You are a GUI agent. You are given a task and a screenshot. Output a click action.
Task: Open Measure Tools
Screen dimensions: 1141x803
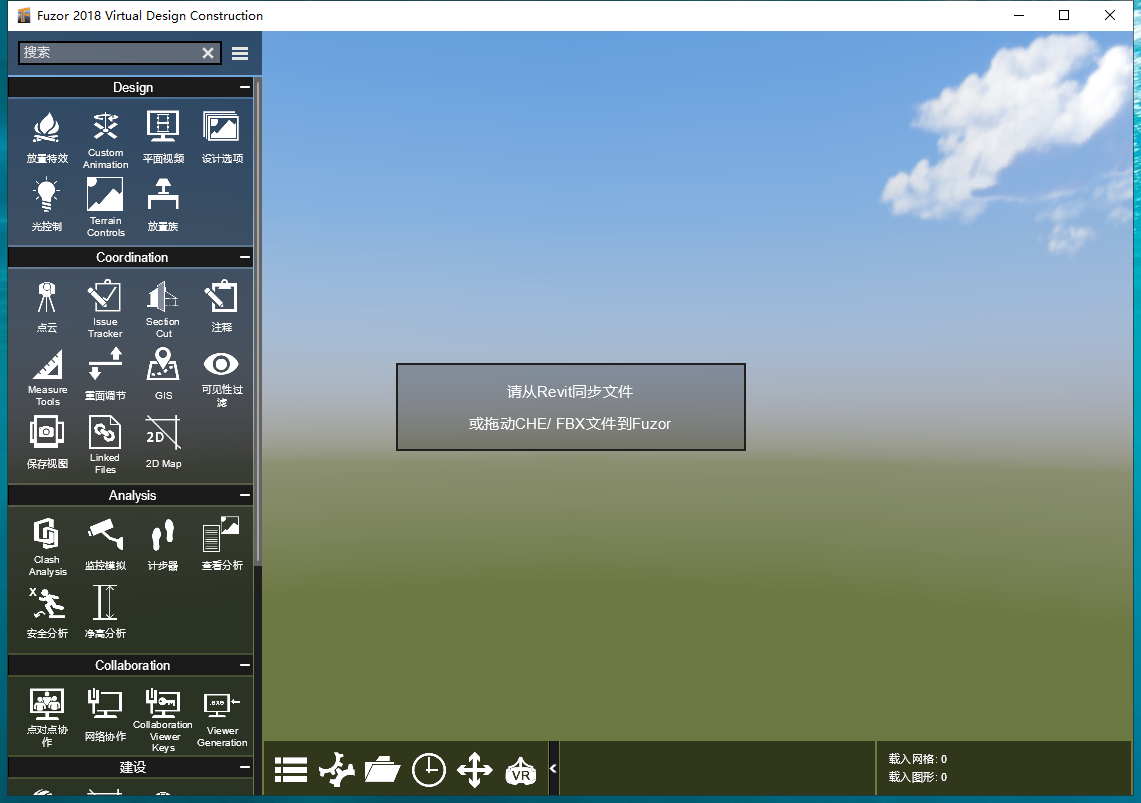47,377
